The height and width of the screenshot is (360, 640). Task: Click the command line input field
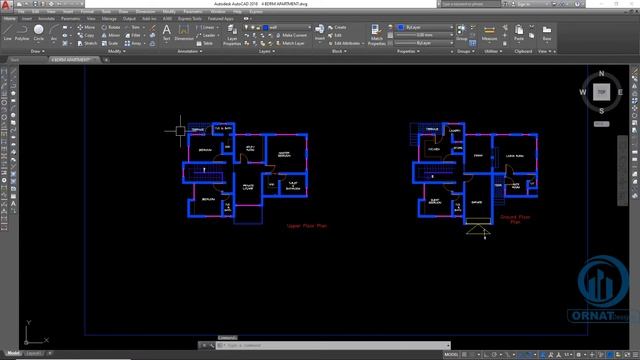pyautogui.click(x=334, y=345)
